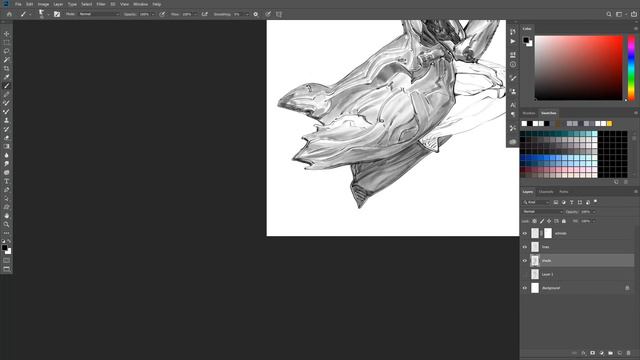The image size is (640, 360).
Task: Toggle lock transparent pixels
Action: [x=534, y=221]
